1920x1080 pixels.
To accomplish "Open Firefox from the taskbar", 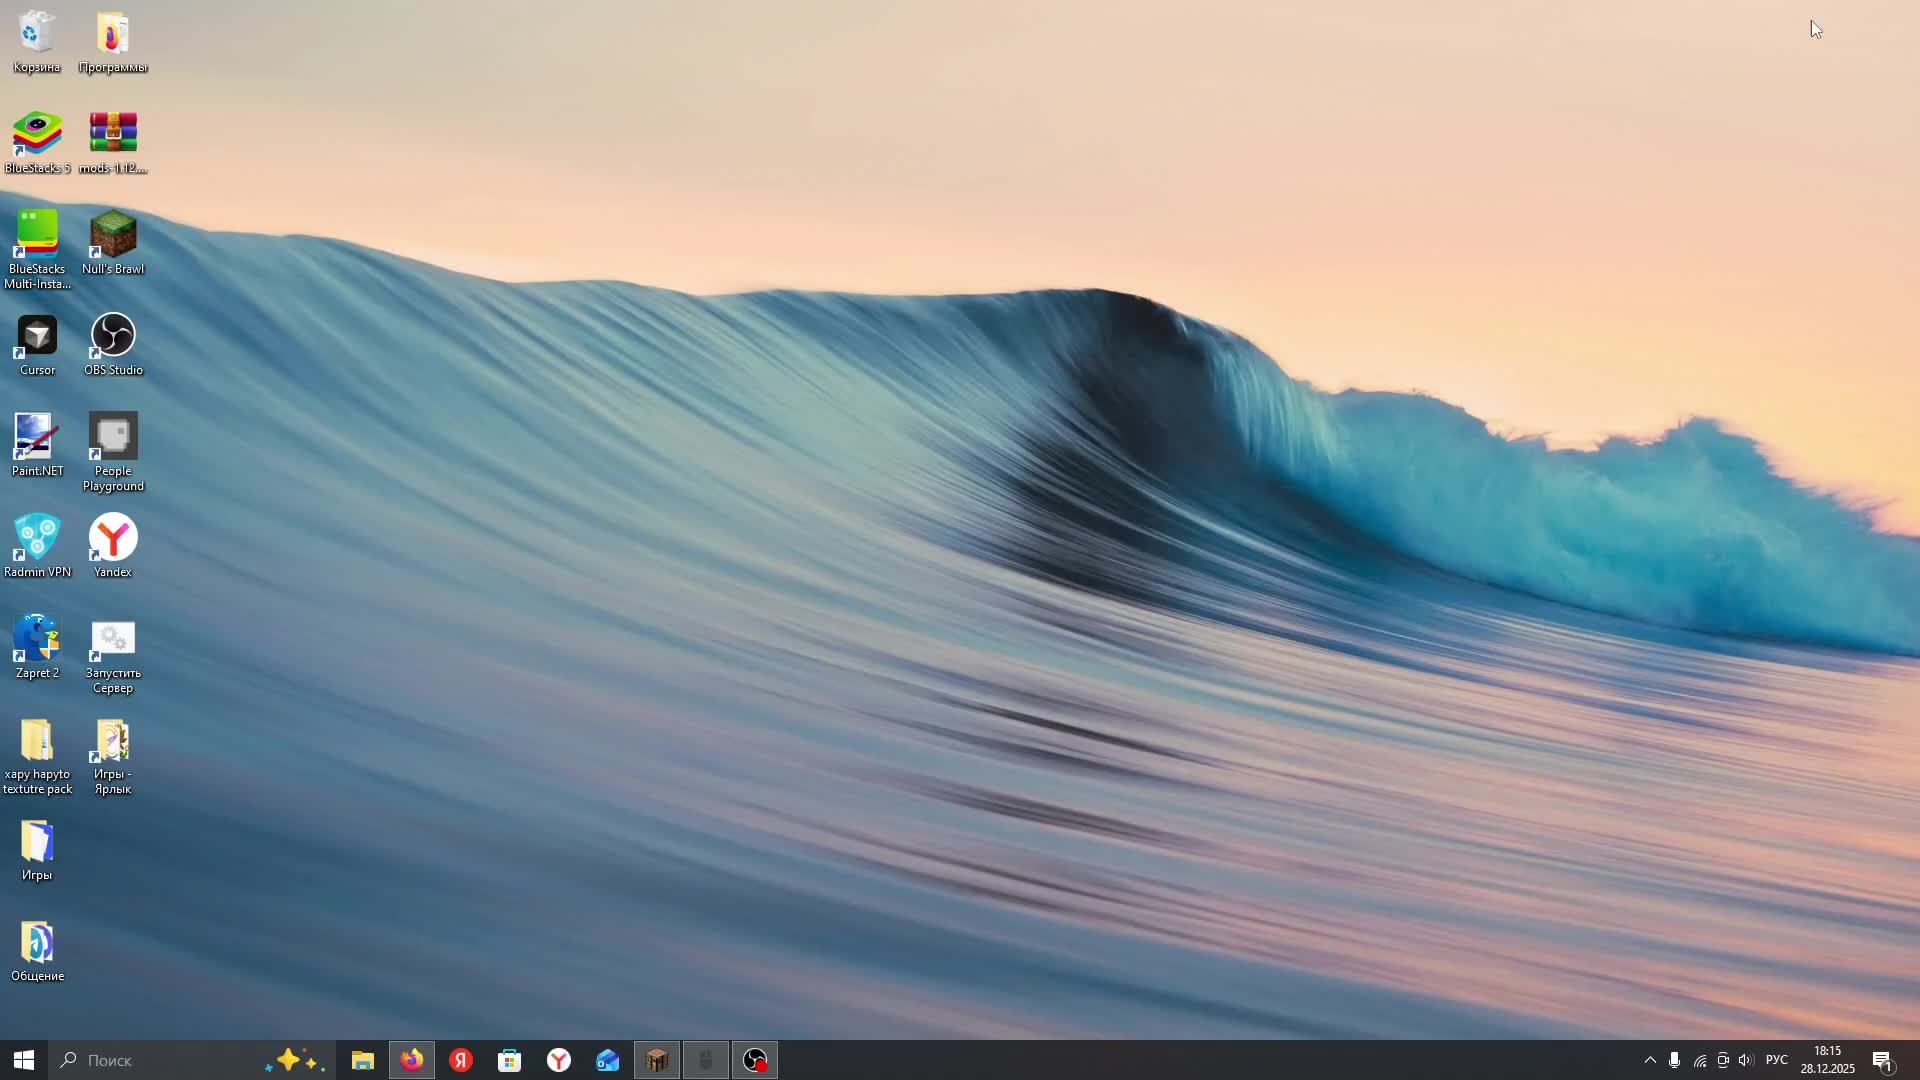I will point(412,1060).
